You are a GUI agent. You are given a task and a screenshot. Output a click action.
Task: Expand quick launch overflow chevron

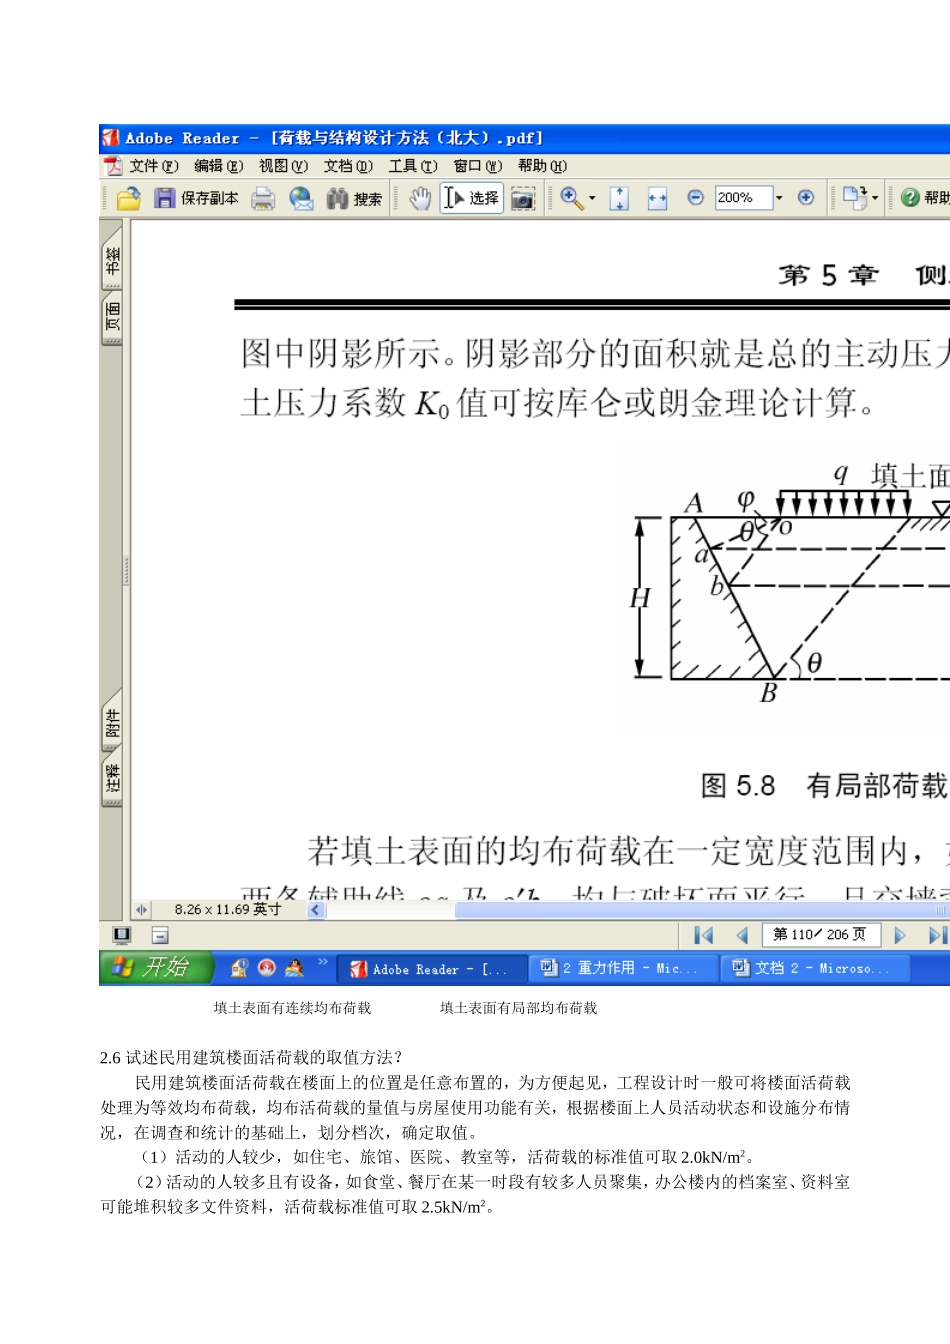pyautogui.click(x=322, y=962)
